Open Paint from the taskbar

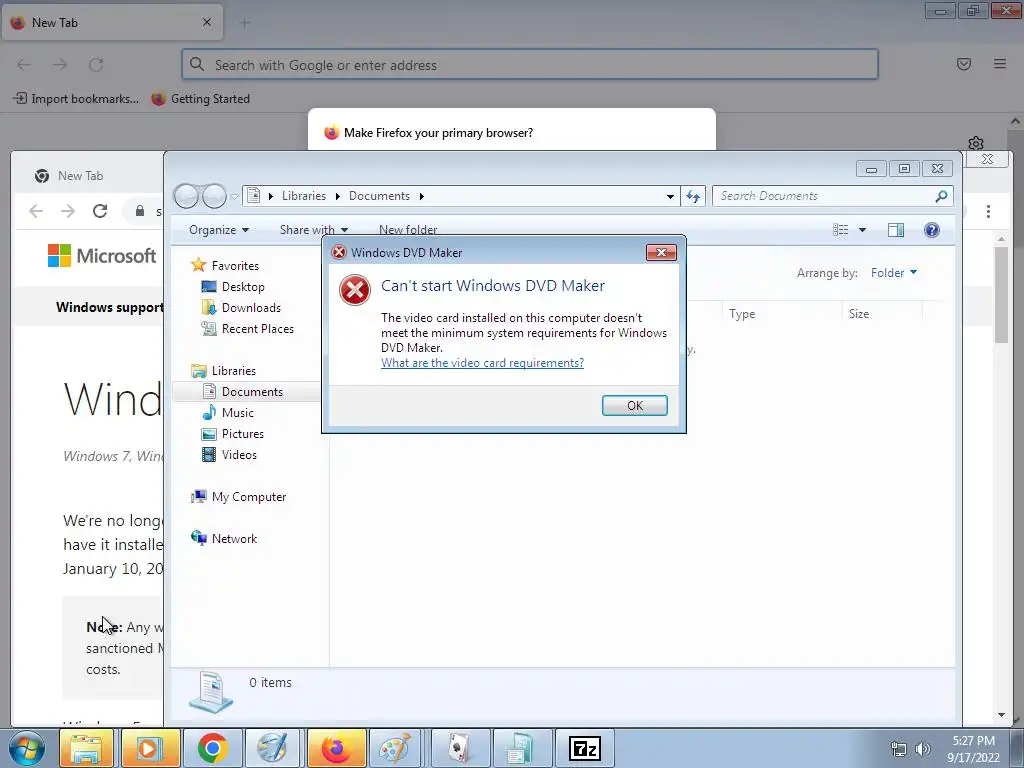396,748
